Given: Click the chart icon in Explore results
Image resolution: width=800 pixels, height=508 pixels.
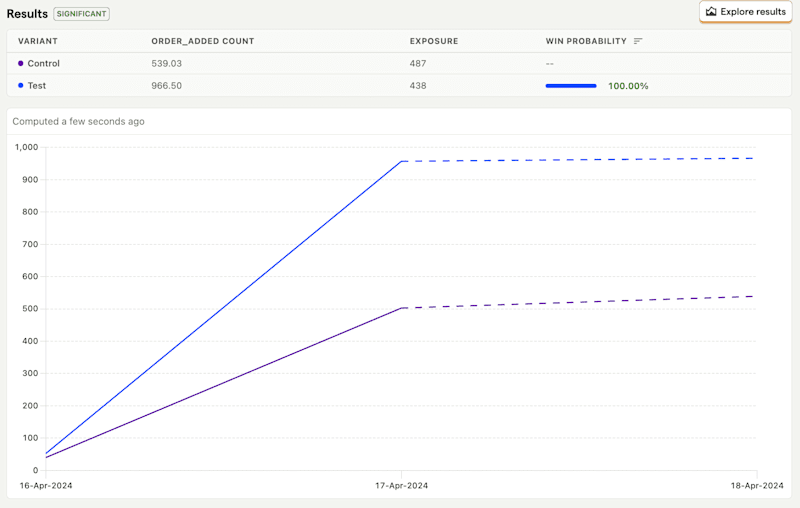Looking at the screenshot, I should [711, 11].
